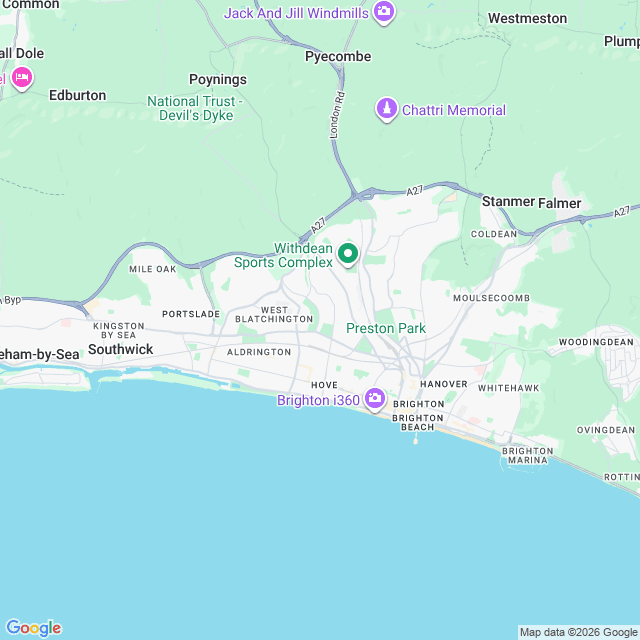Click the Chattri Memorial monument pin

click(x=387, y=109)
